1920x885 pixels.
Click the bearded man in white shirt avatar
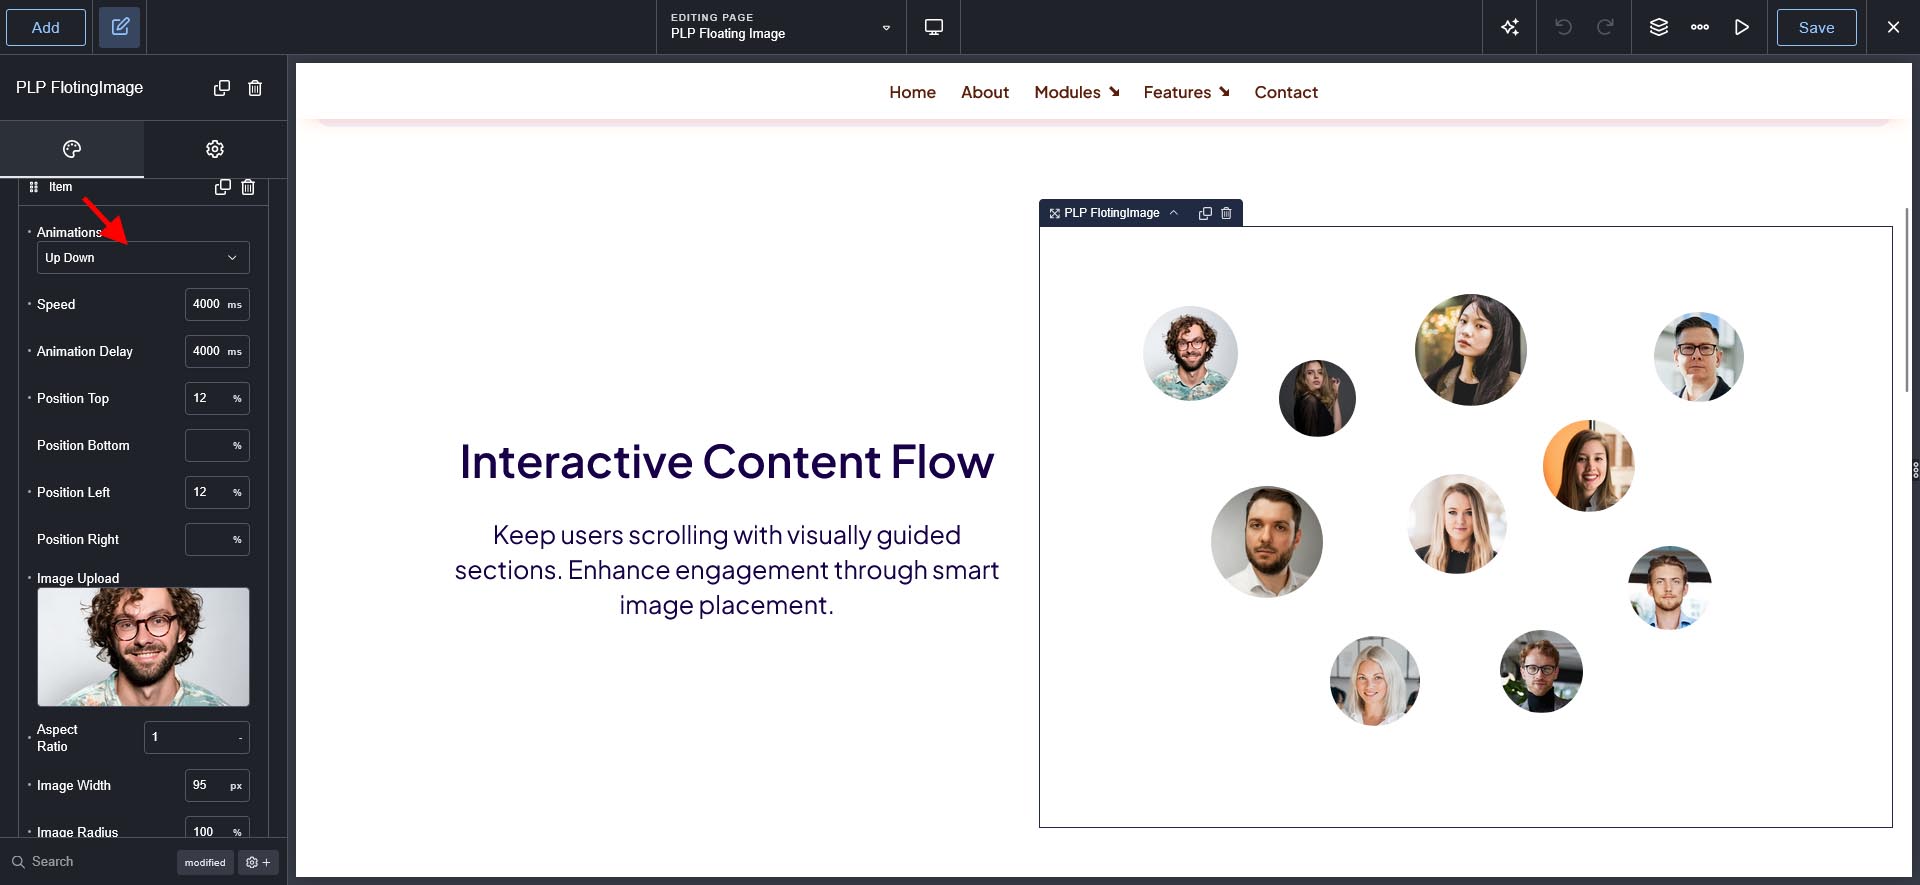1267,542
